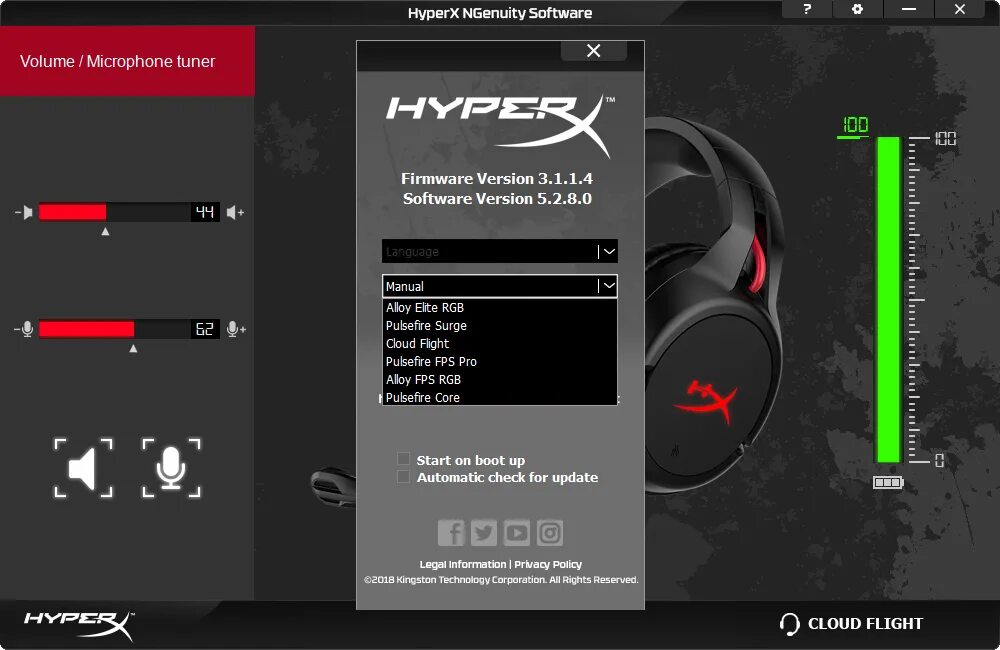Viewport: 1000px width, 650px height.
Task: Click the Firmware Version 3.1.1.4 text
Action: (497, 179)
